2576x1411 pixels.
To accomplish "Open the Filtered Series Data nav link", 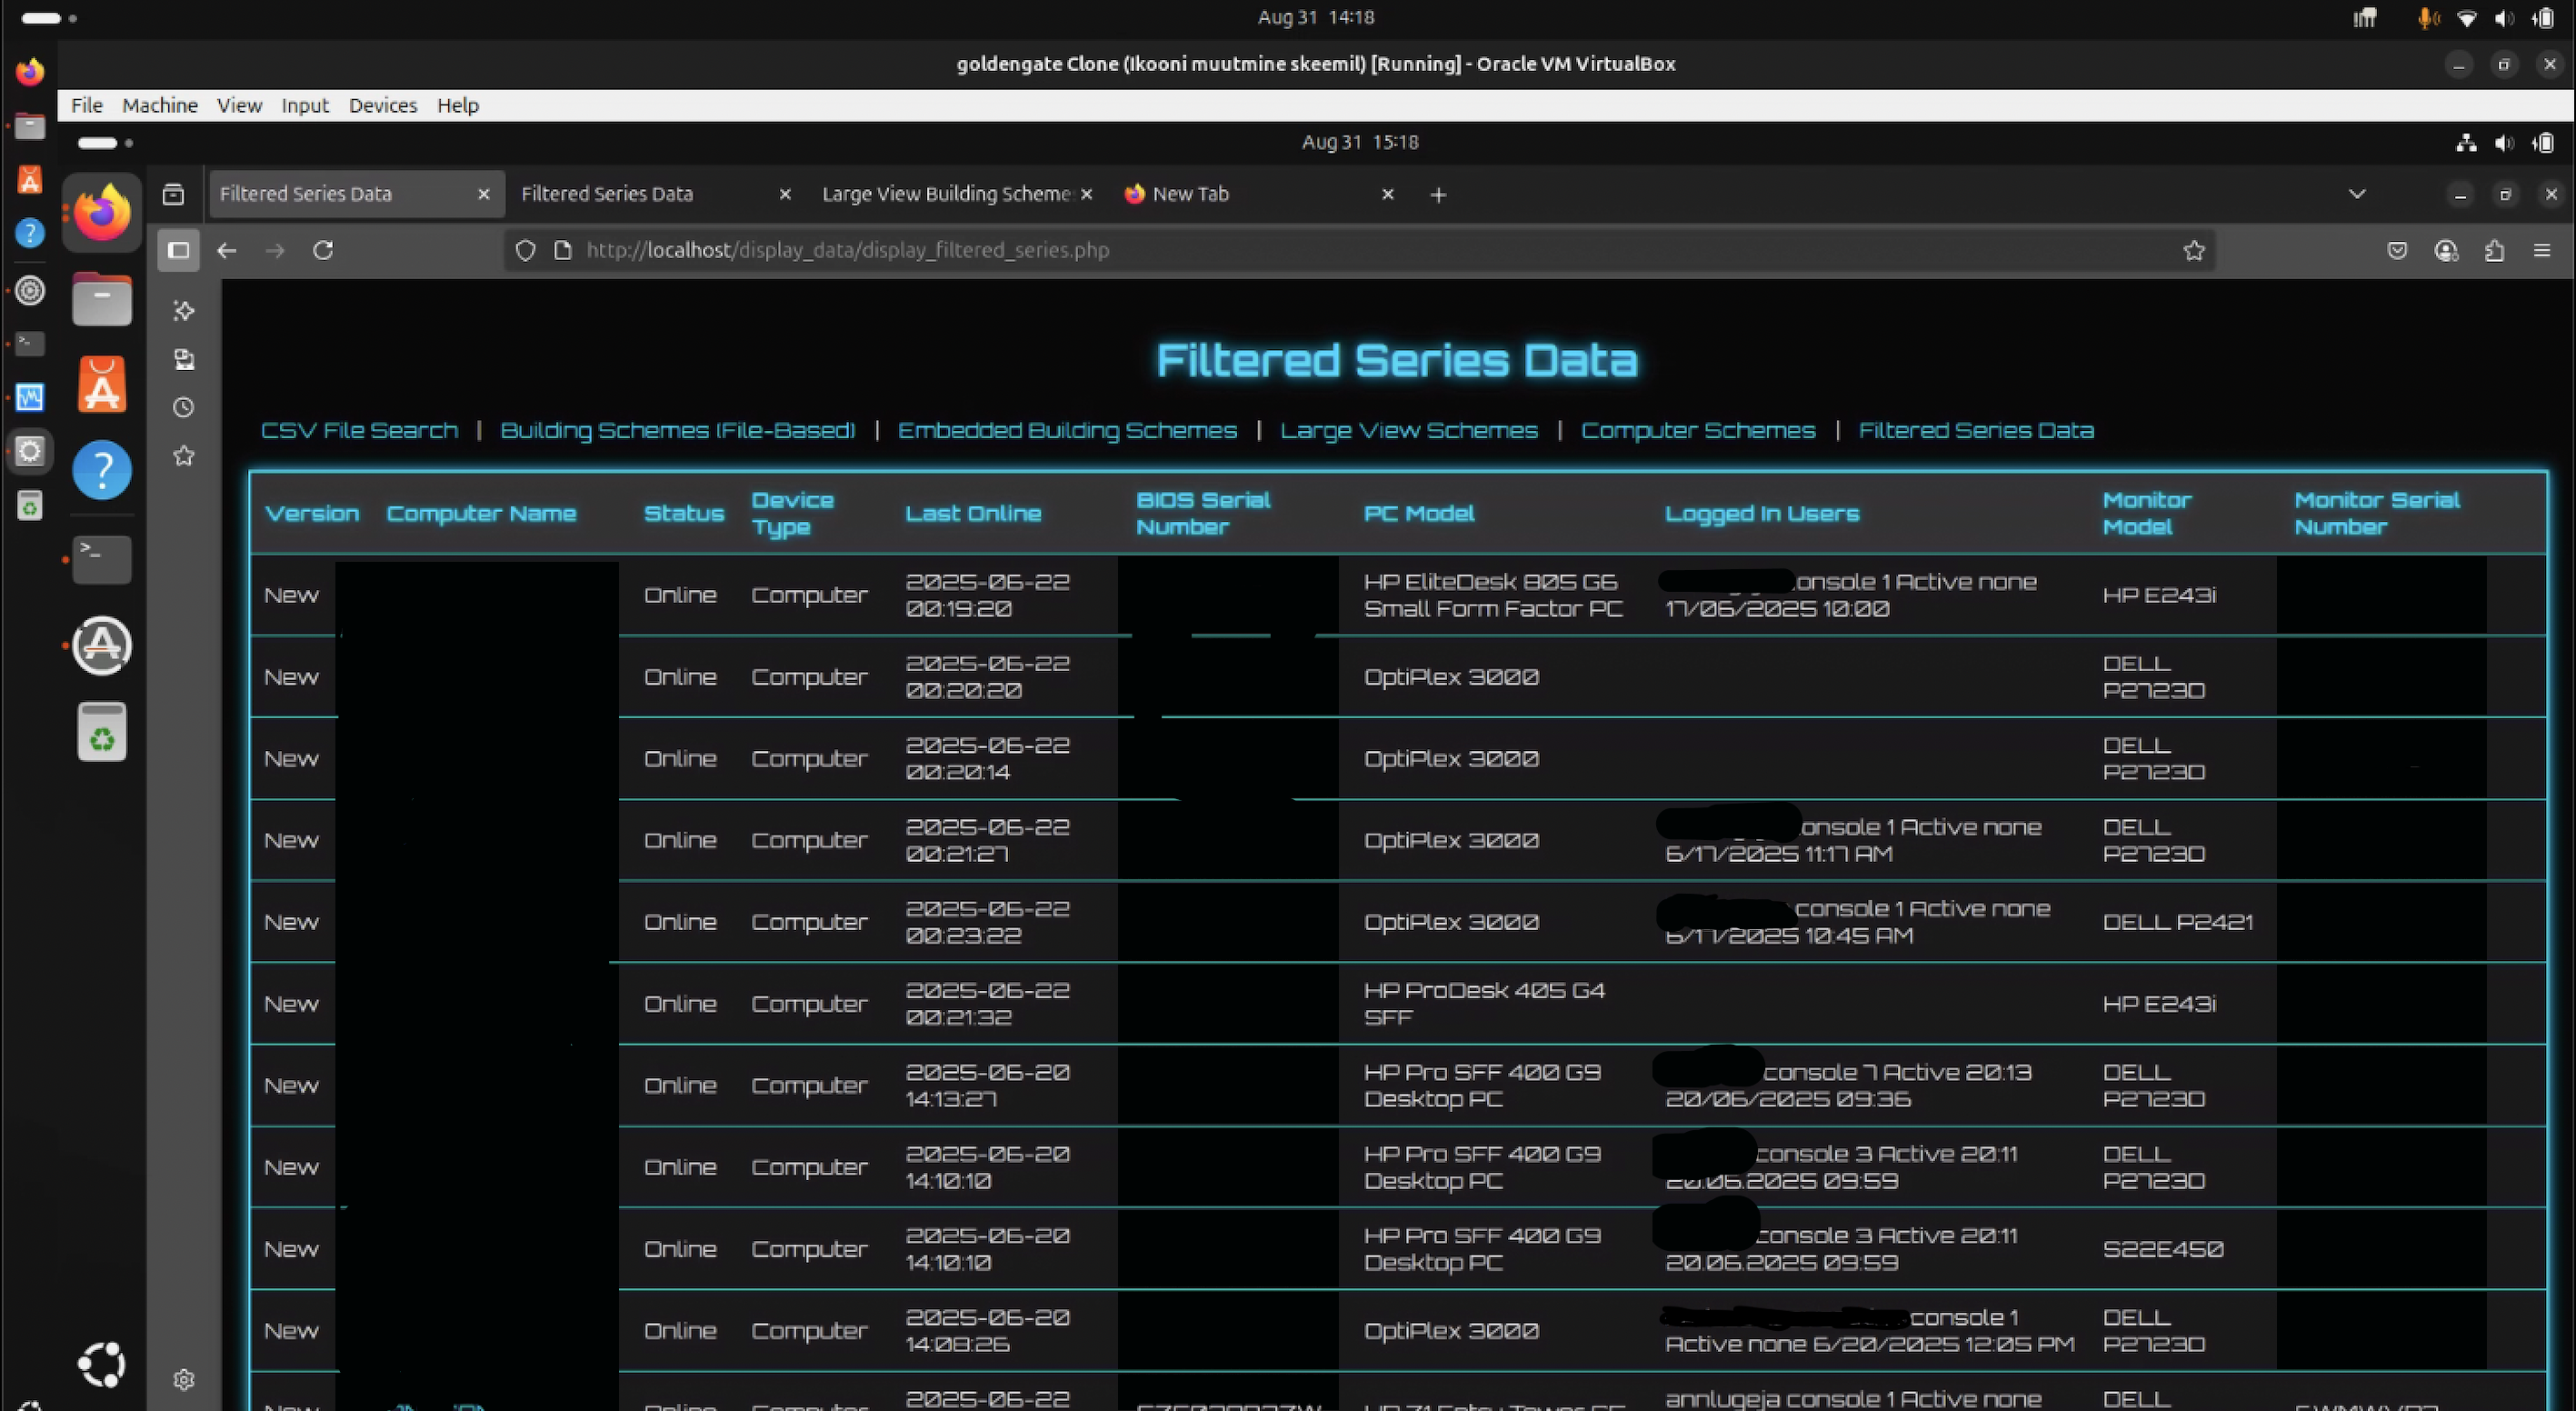I will pyautogui.click(x=1976, y=430).
